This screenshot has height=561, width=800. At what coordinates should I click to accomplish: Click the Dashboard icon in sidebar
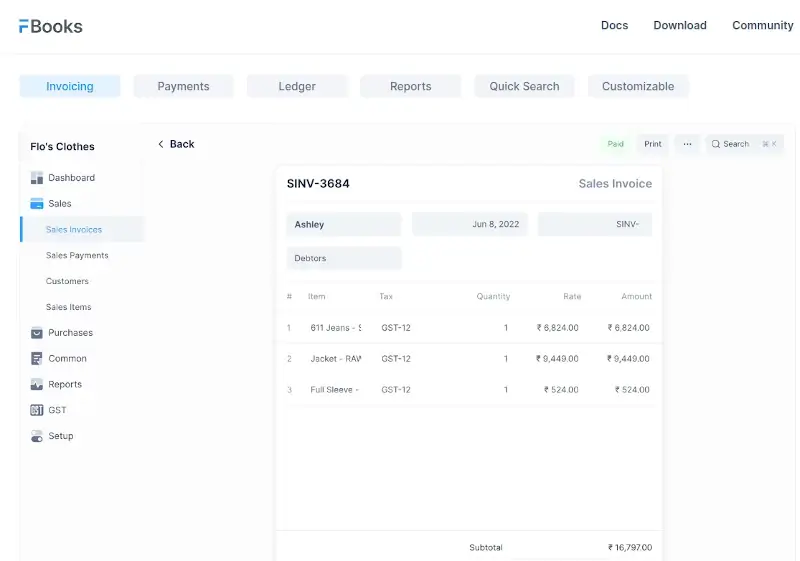coord(37,178)
